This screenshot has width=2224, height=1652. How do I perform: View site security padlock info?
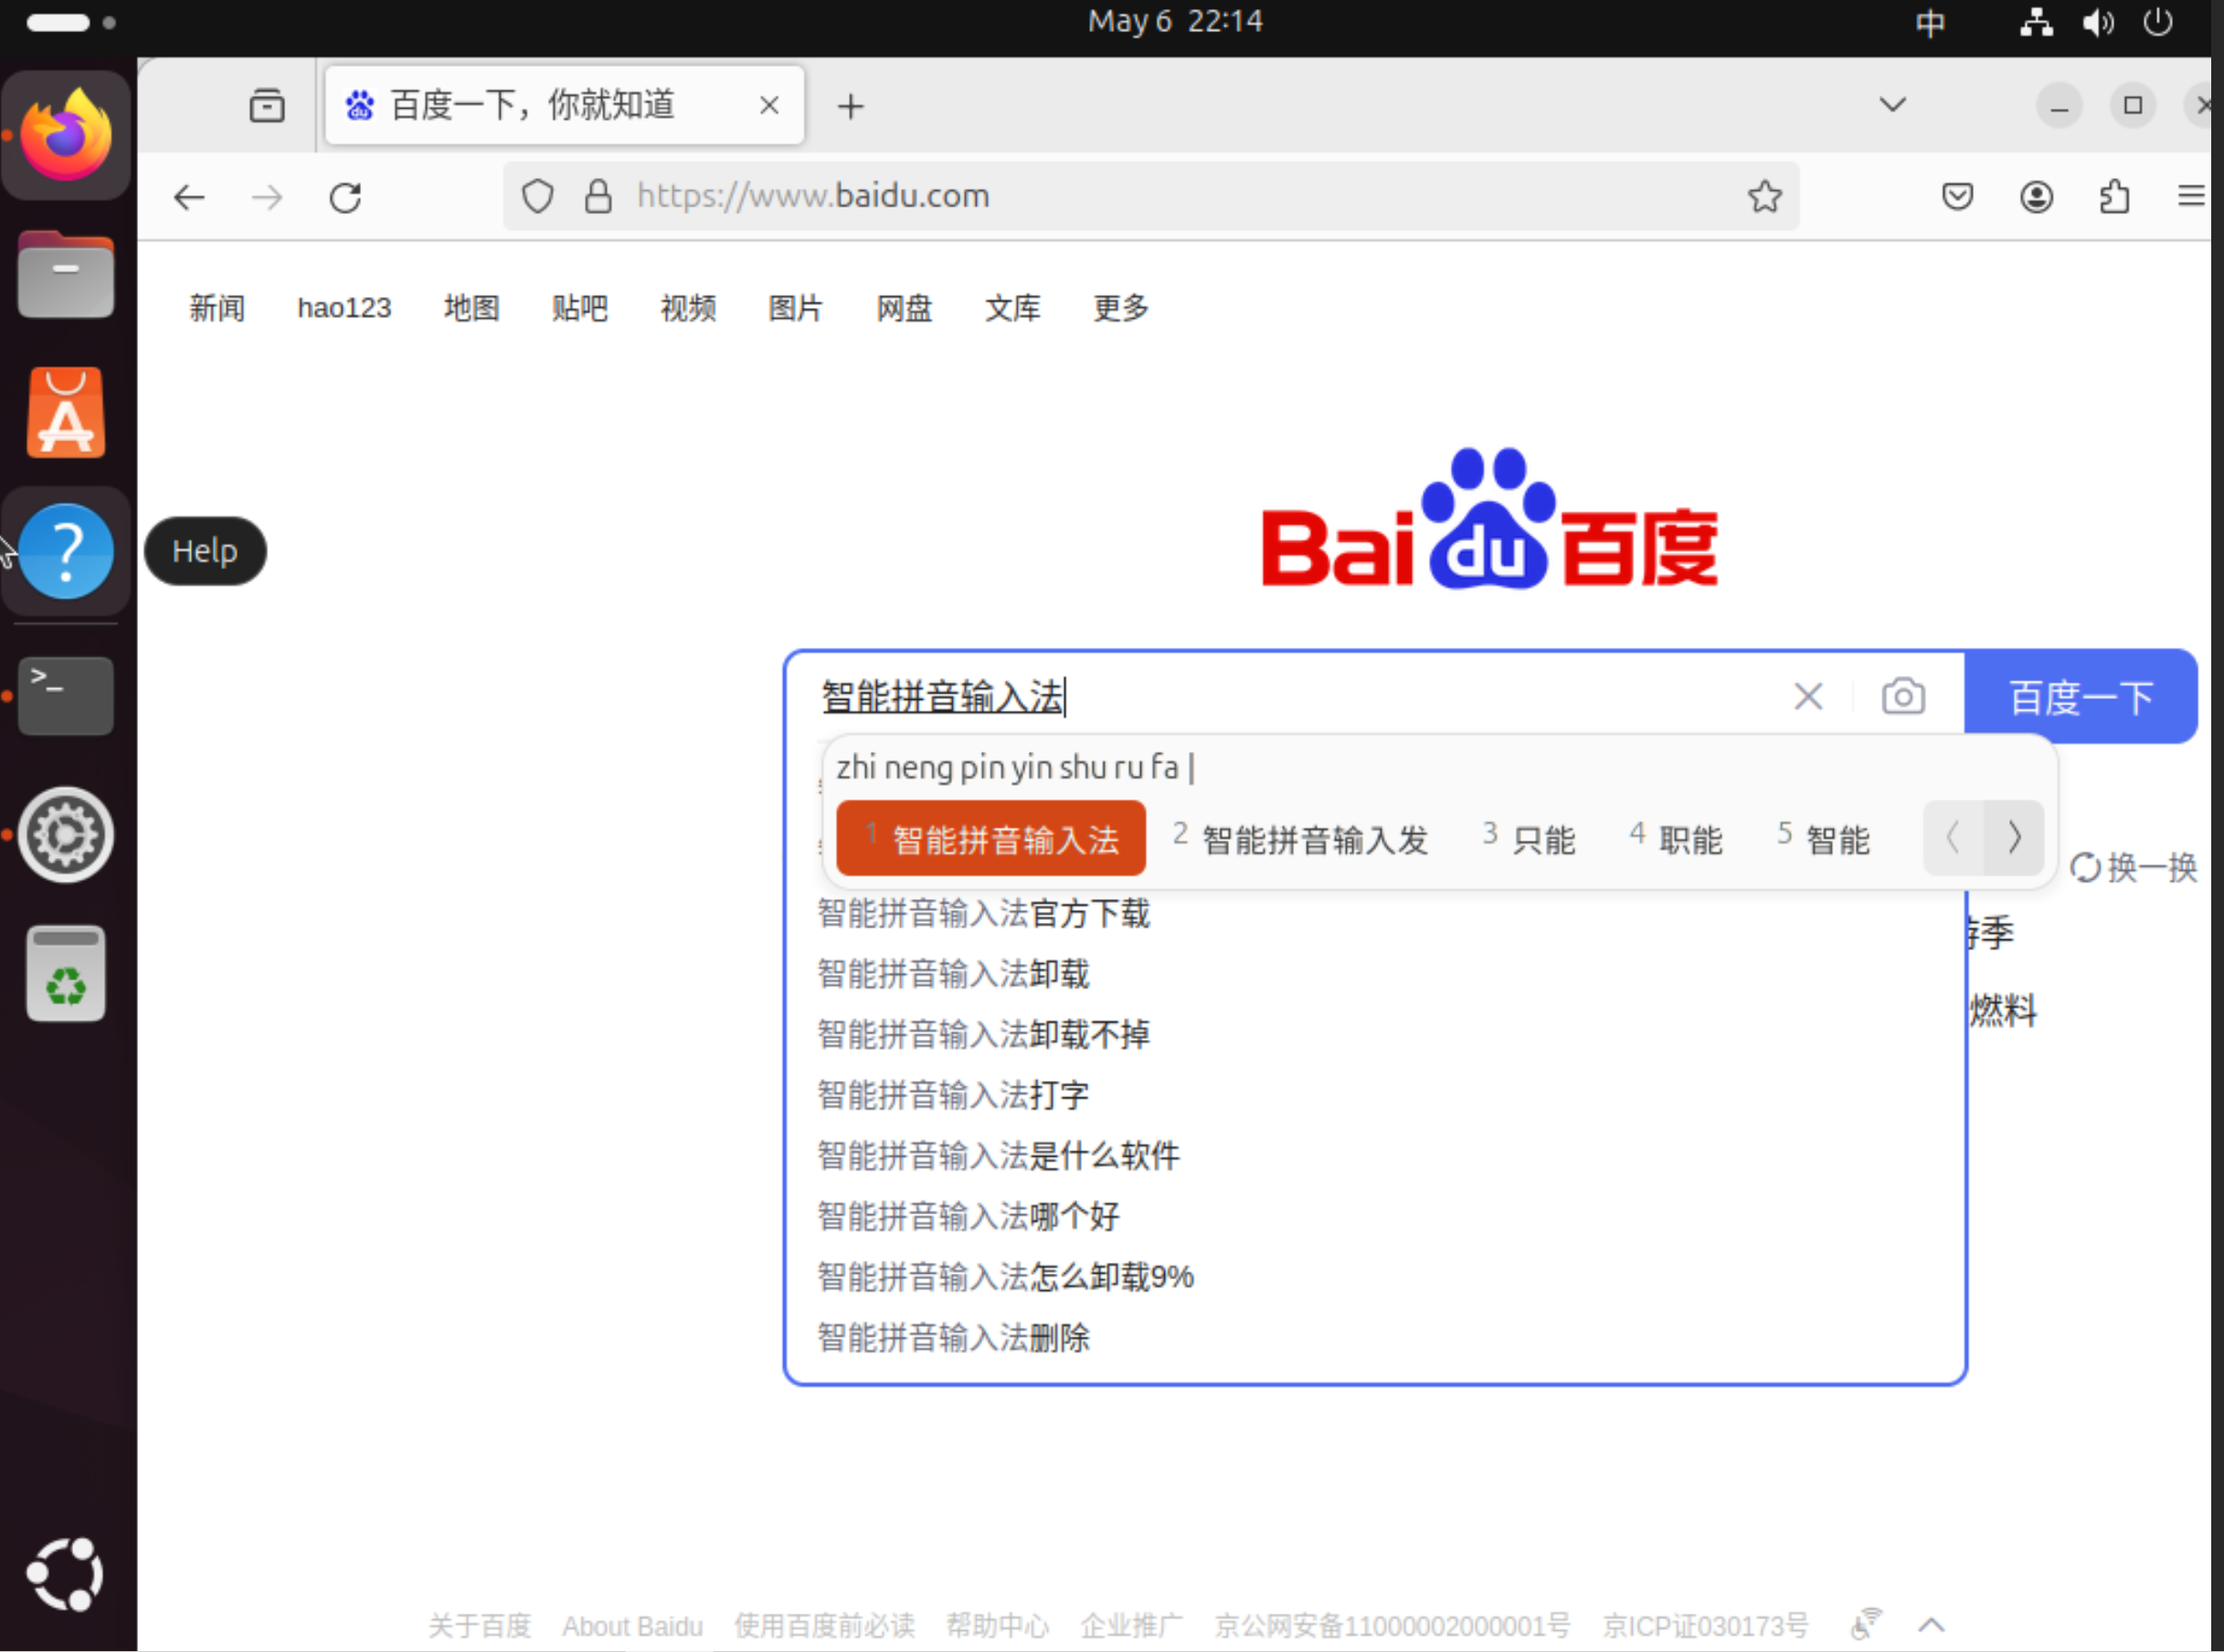pos(598,196)
